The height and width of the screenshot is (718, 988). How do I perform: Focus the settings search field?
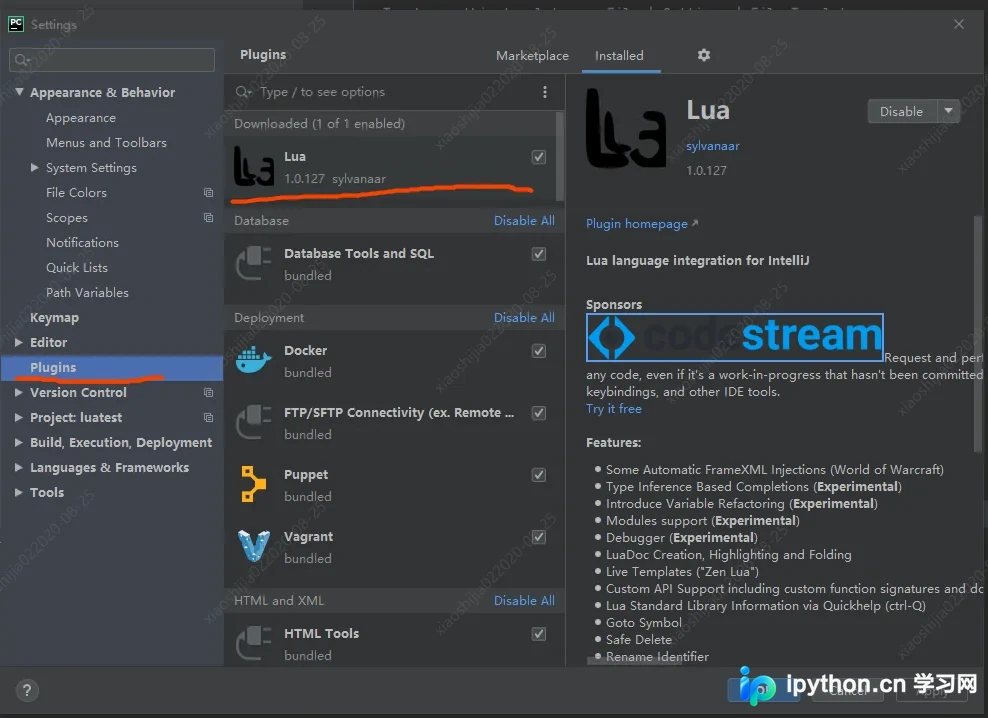tap(112, 60)
